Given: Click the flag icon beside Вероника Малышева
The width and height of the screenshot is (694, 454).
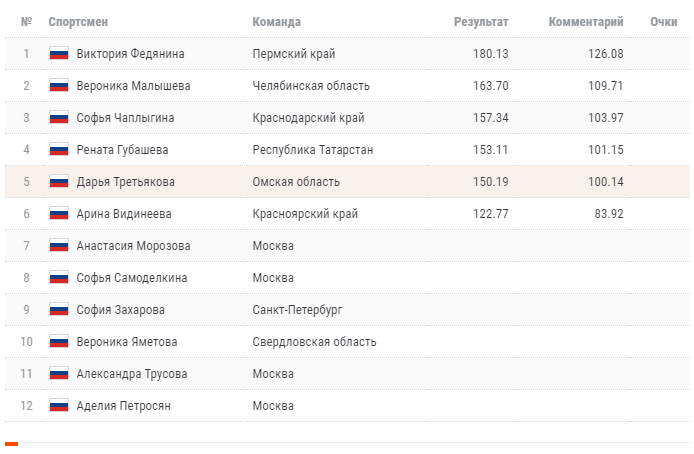Looking at the screenshot, I should click(58, 86).
